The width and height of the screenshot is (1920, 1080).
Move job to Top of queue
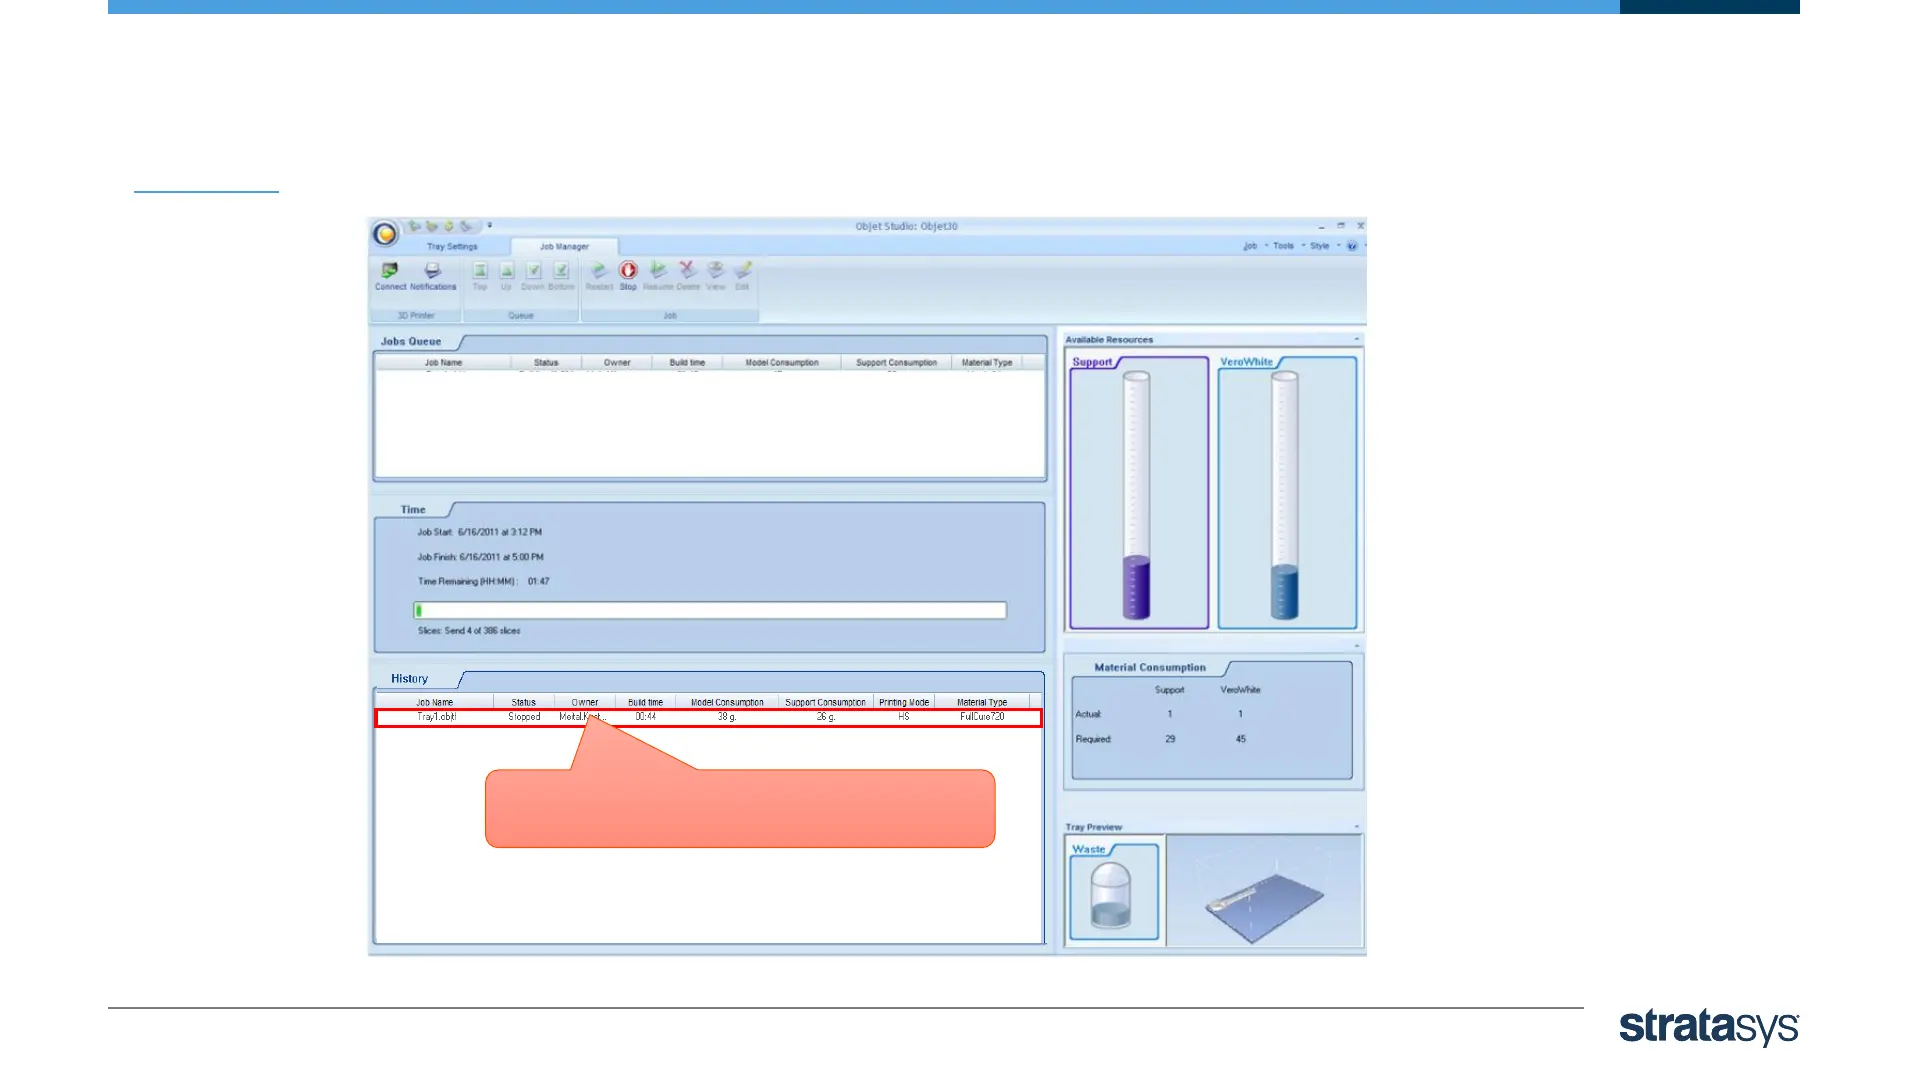click(x=480, y=271)
